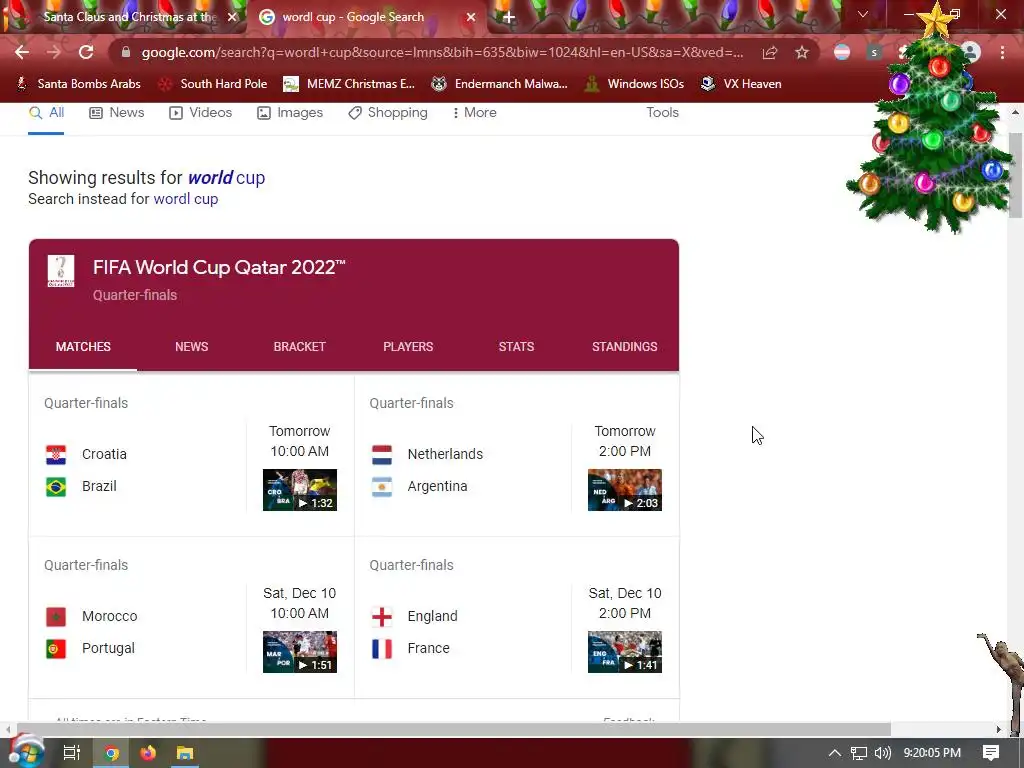
Task: Open Task View on the taskbar
Action: tap(72, 753)
